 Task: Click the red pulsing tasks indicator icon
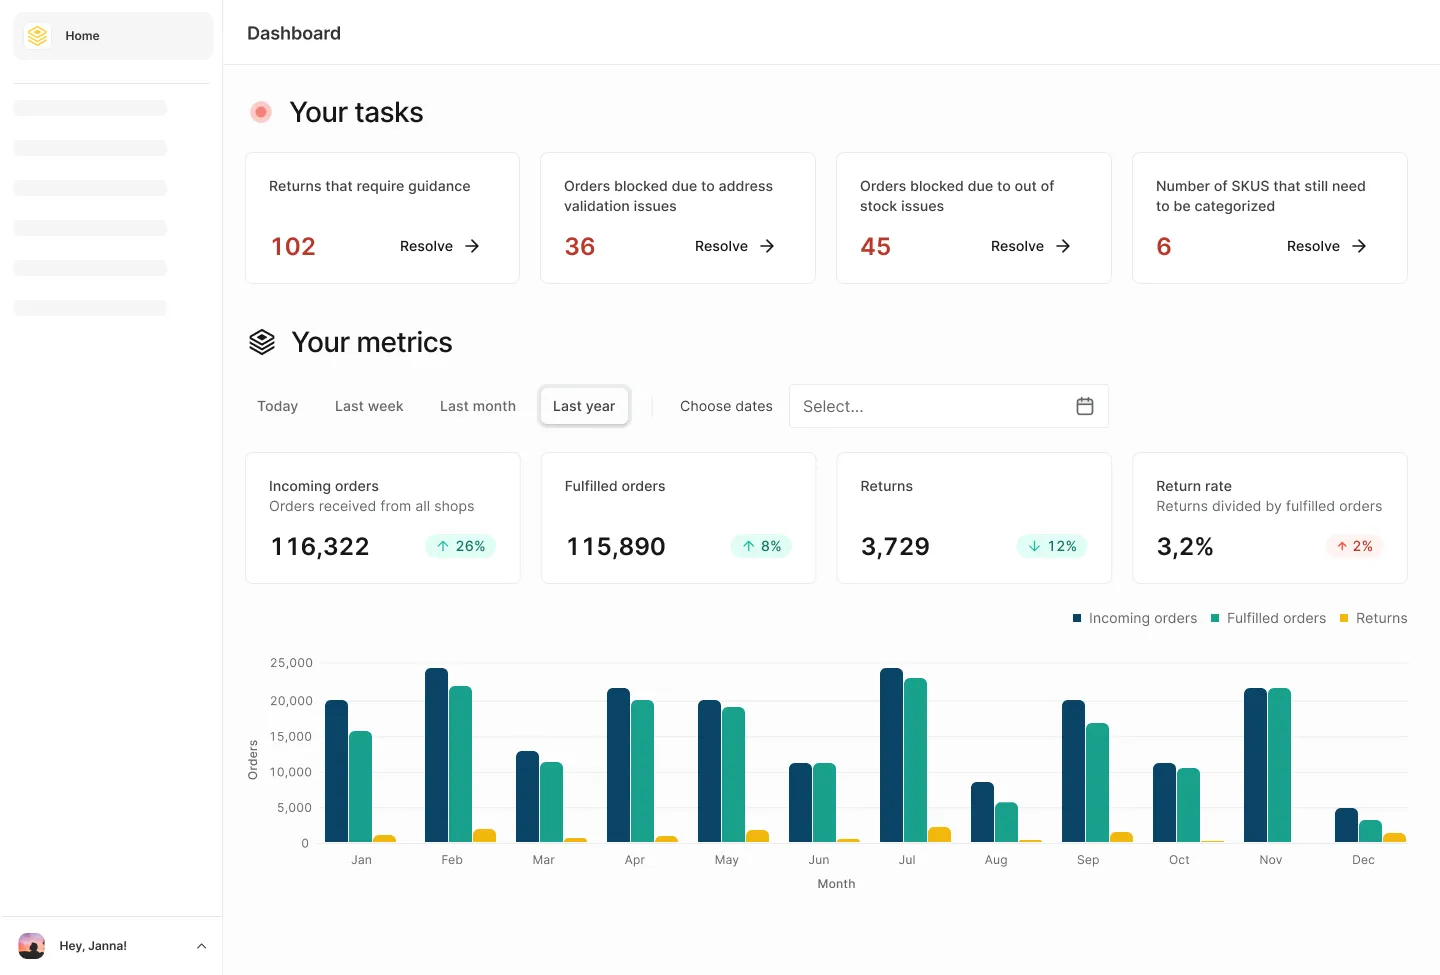261,112
